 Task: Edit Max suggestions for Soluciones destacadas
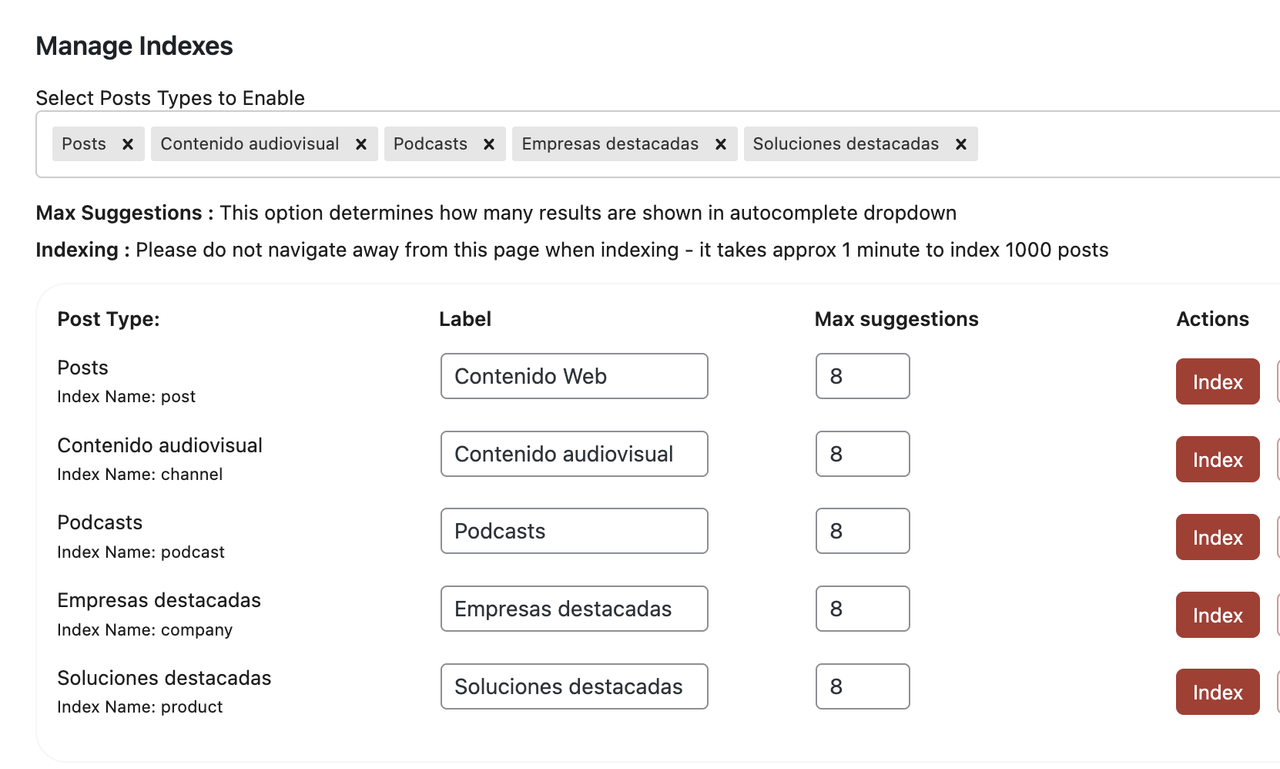click(862, 687)
